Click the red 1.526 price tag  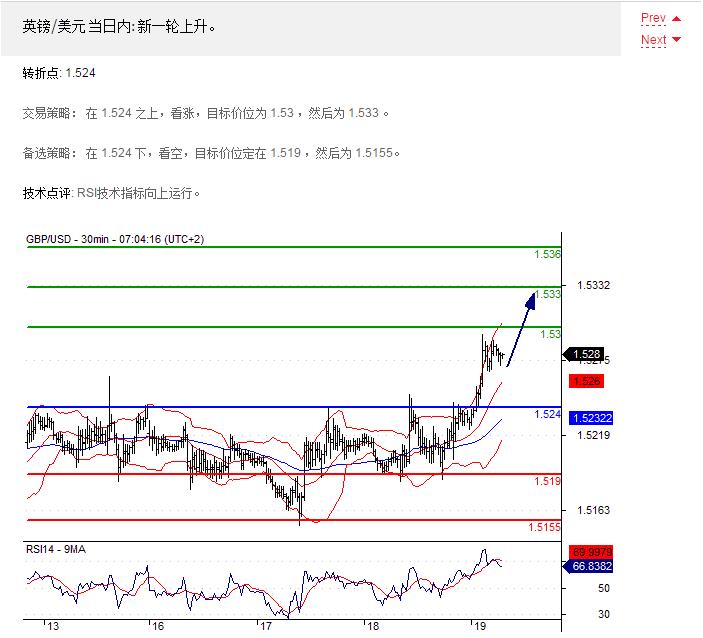[x=586, y=382]
